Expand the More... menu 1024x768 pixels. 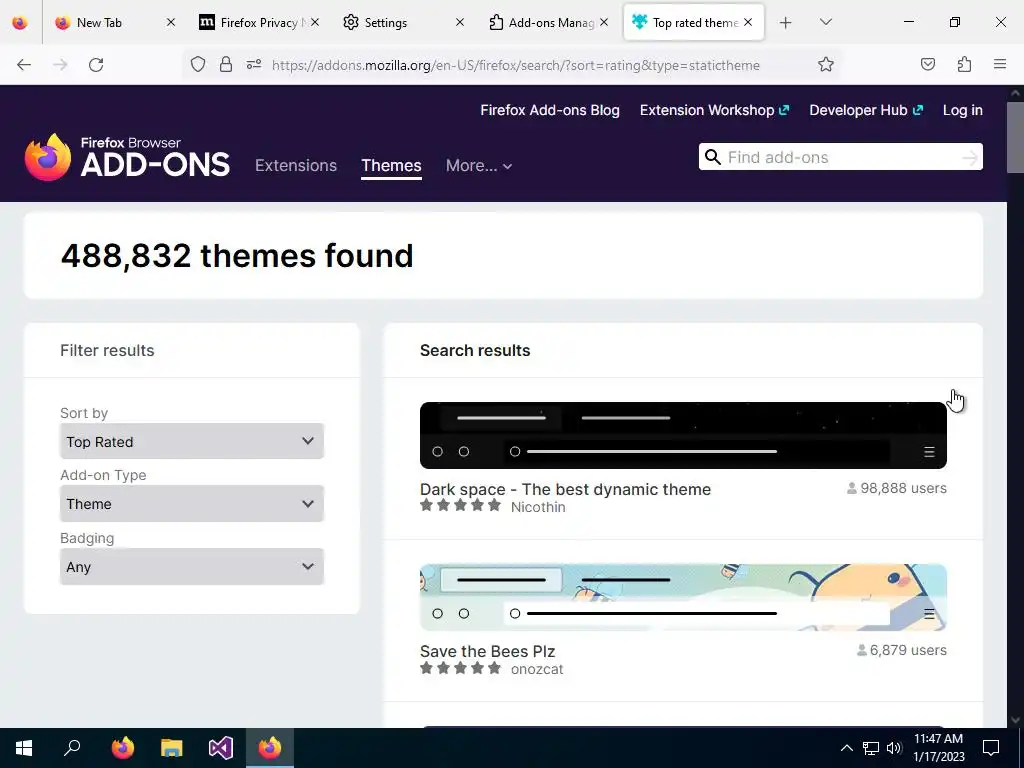pyautogui.click(x=479, y=165)
